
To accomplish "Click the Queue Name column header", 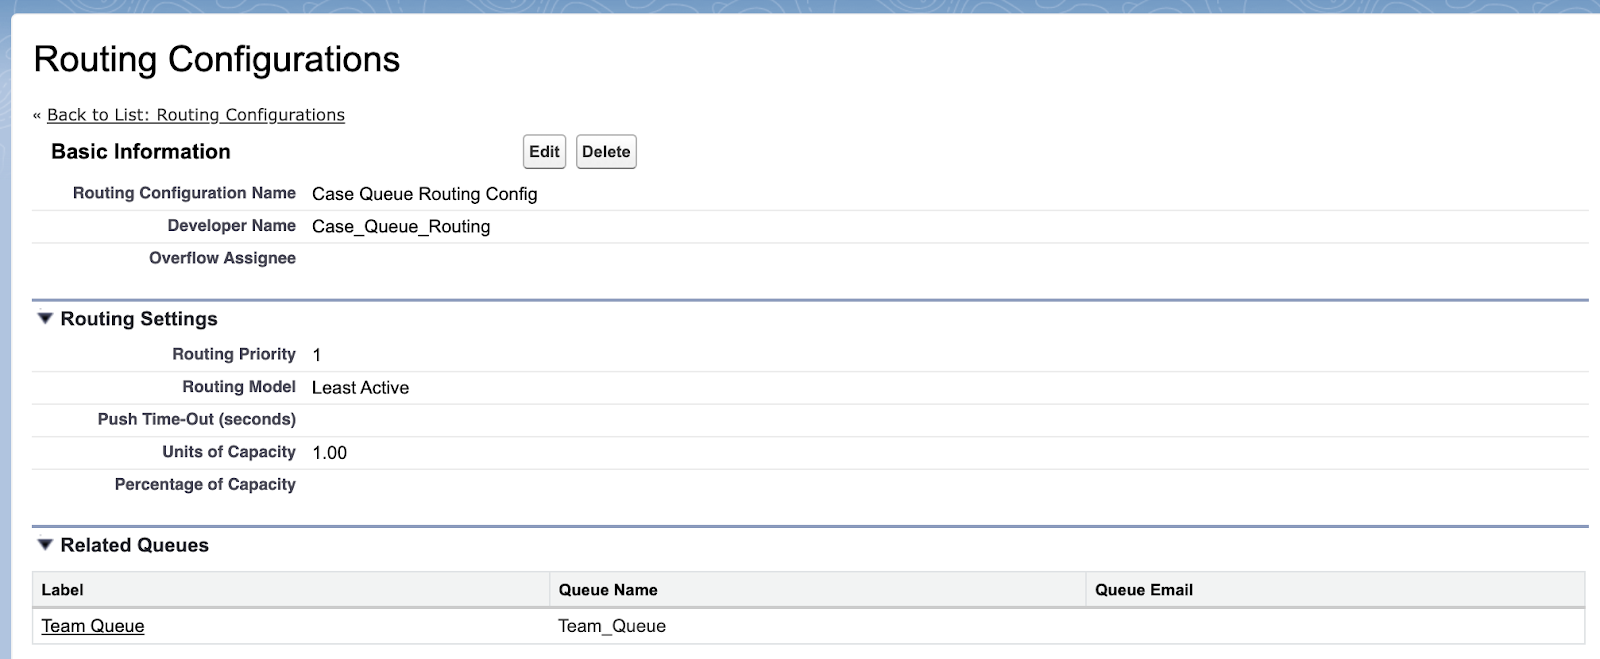I will click(608, 590).
